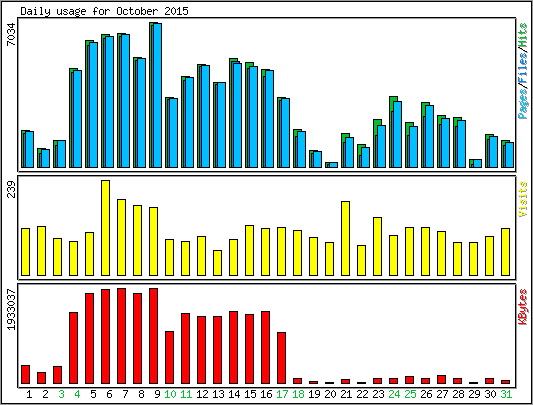Click the Visits legend label

click(x=523, y=199)
